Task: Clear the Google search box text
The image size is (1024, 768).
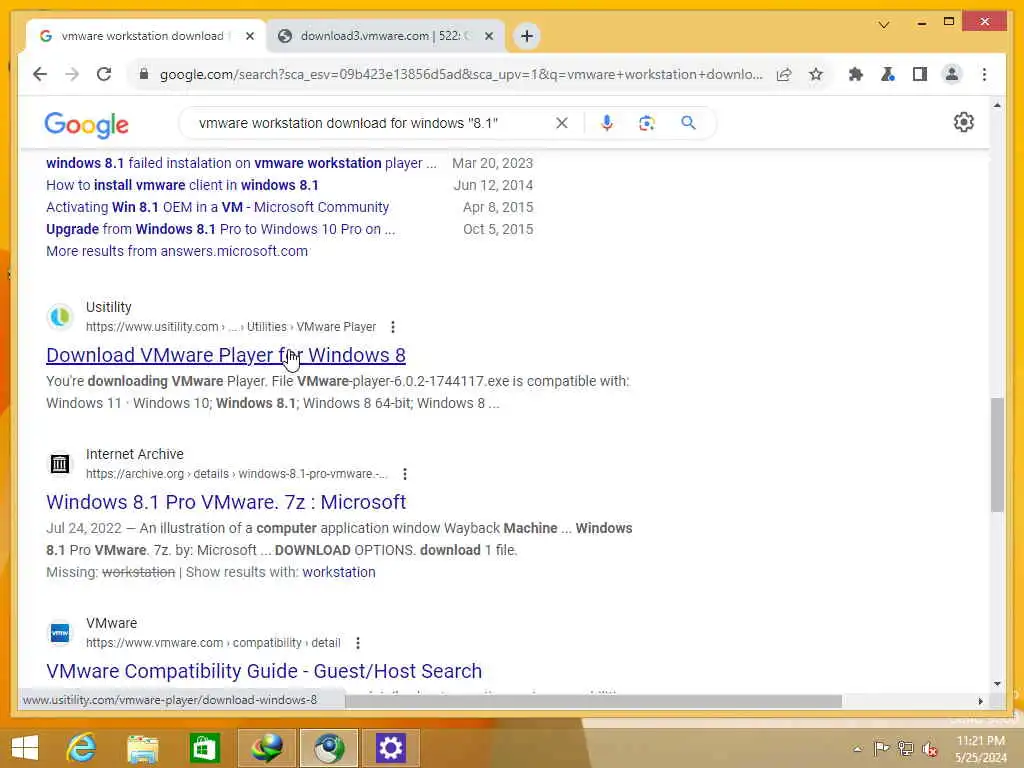Action: tap(562, 123)
